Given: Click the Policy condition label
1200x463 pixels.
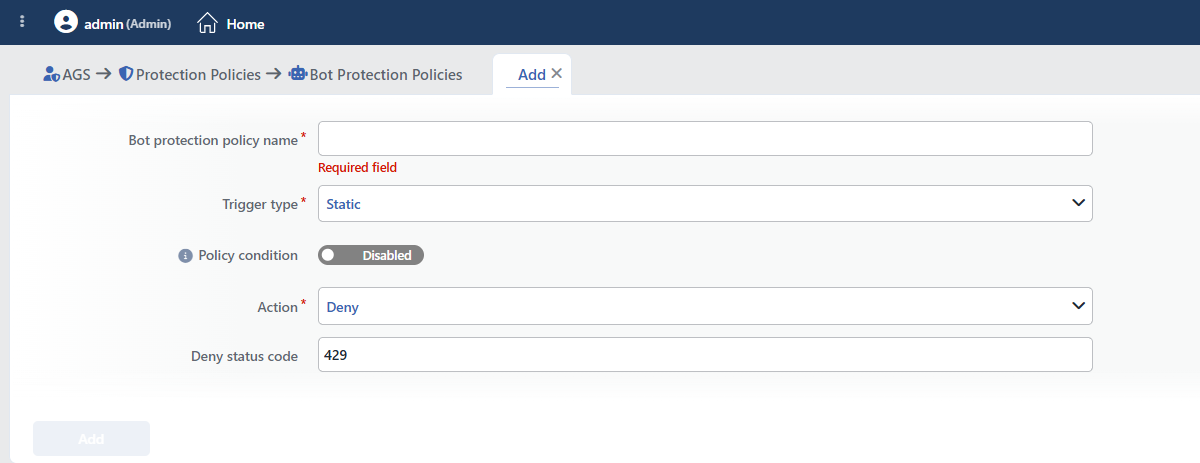Looking at the screenshot, I should click(248, 255).
